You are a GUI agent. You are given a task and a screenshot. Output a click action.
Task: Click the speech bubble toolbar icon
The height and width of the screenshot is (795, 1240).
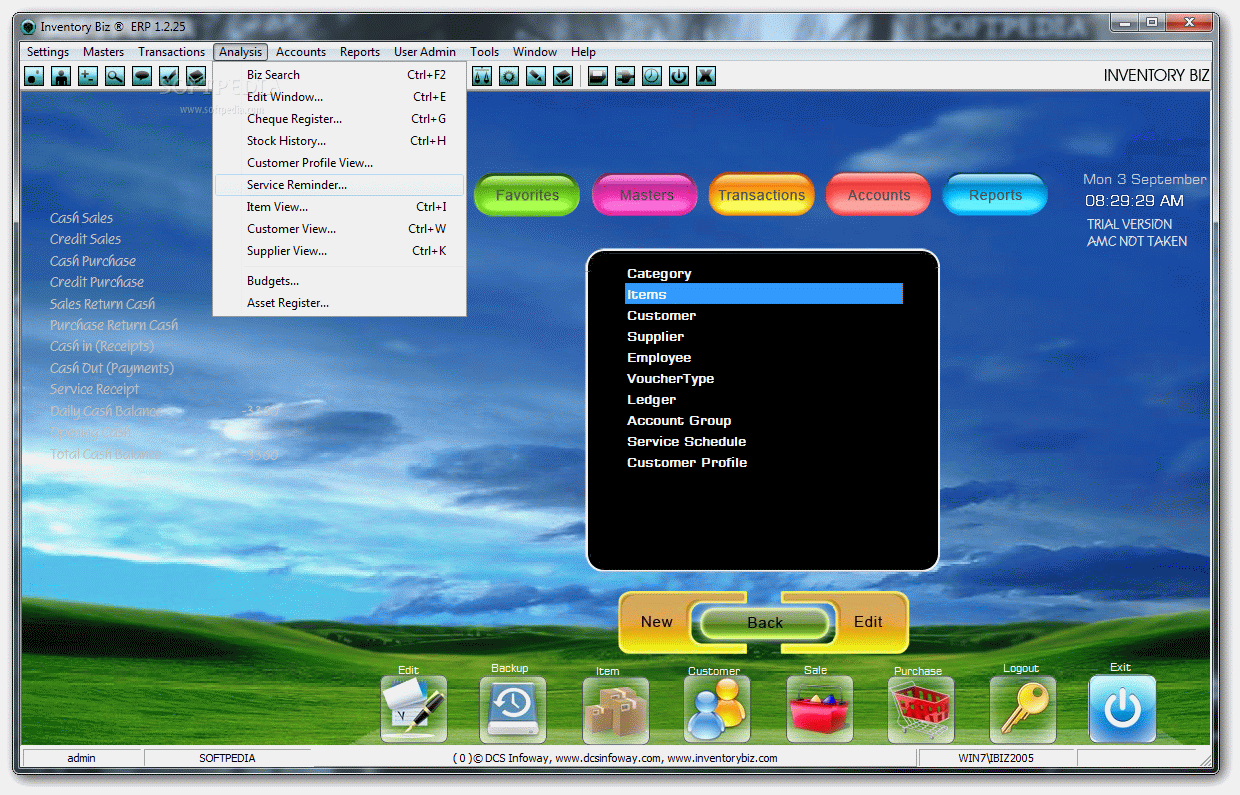coord(142,75)
